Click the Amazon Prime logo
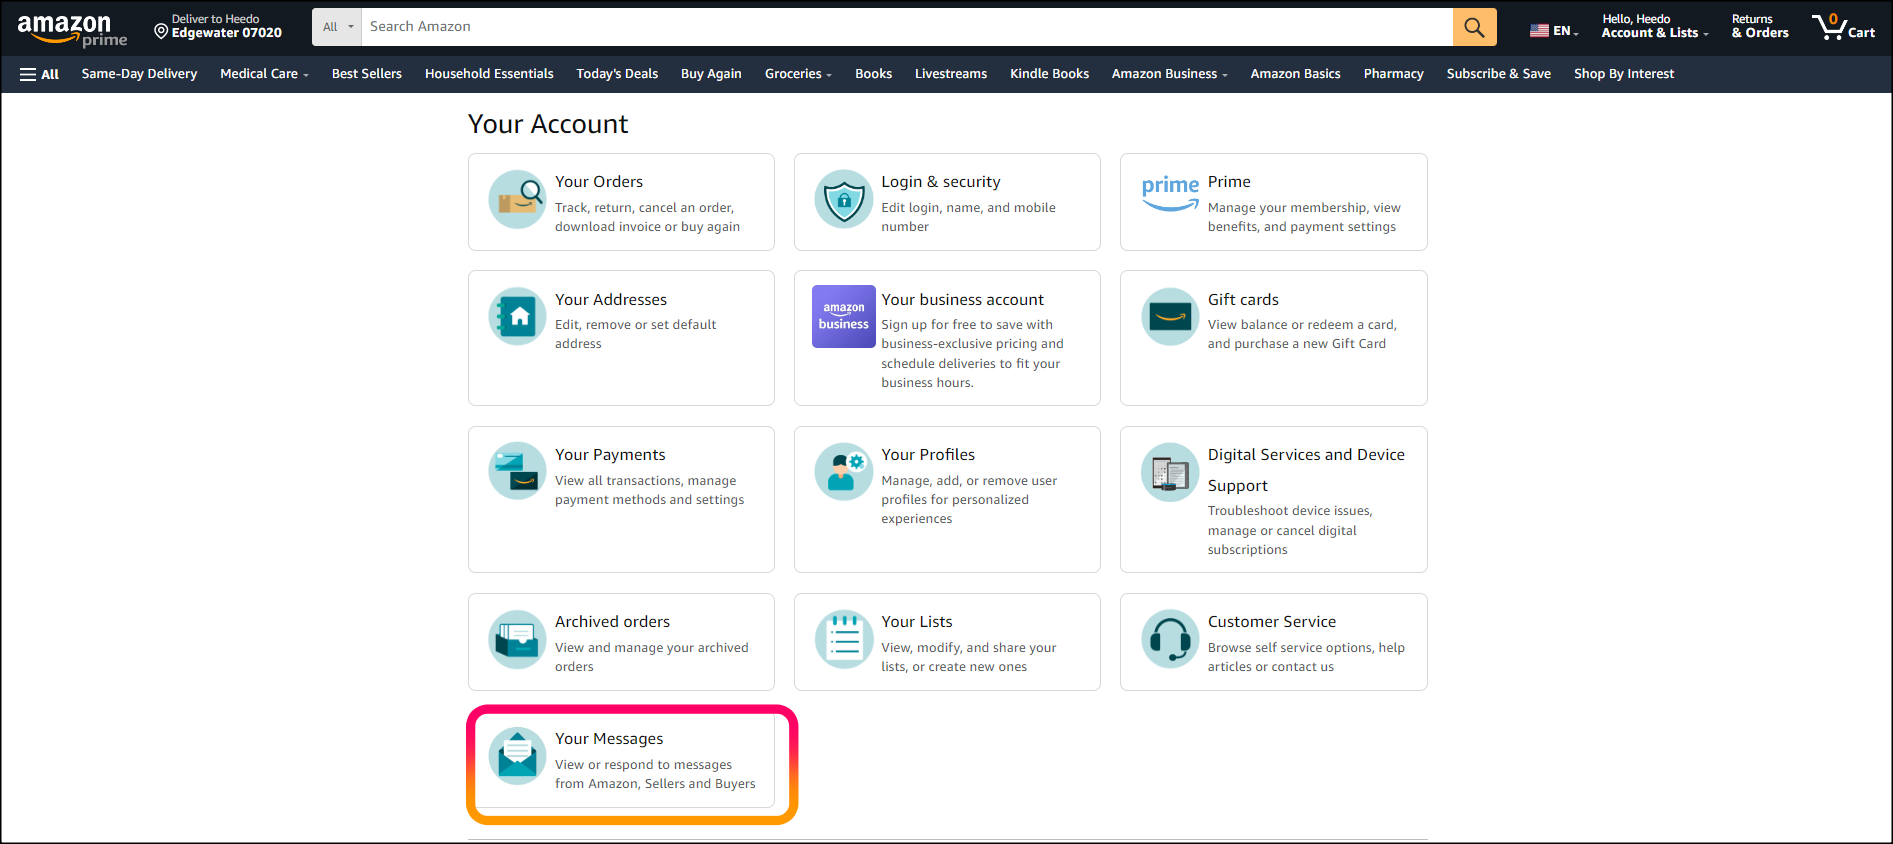This screenshot has height=844, width=1893. pos(72,30)
